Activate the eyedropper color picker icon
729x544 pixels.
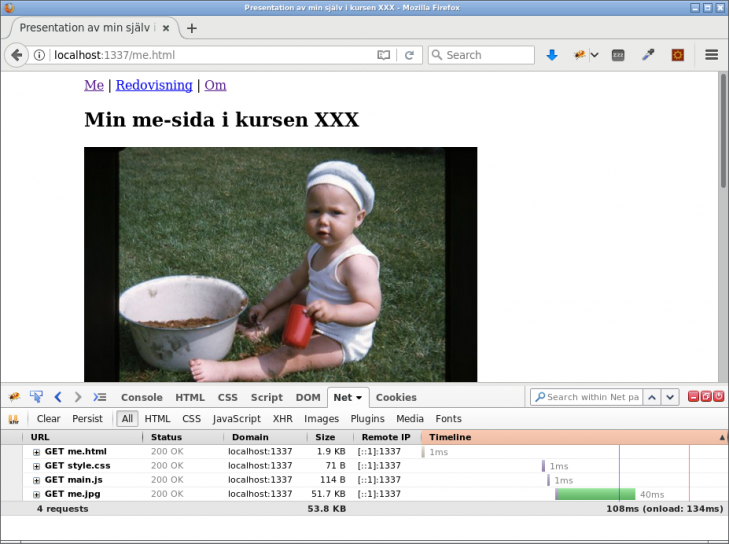(648, 55)
